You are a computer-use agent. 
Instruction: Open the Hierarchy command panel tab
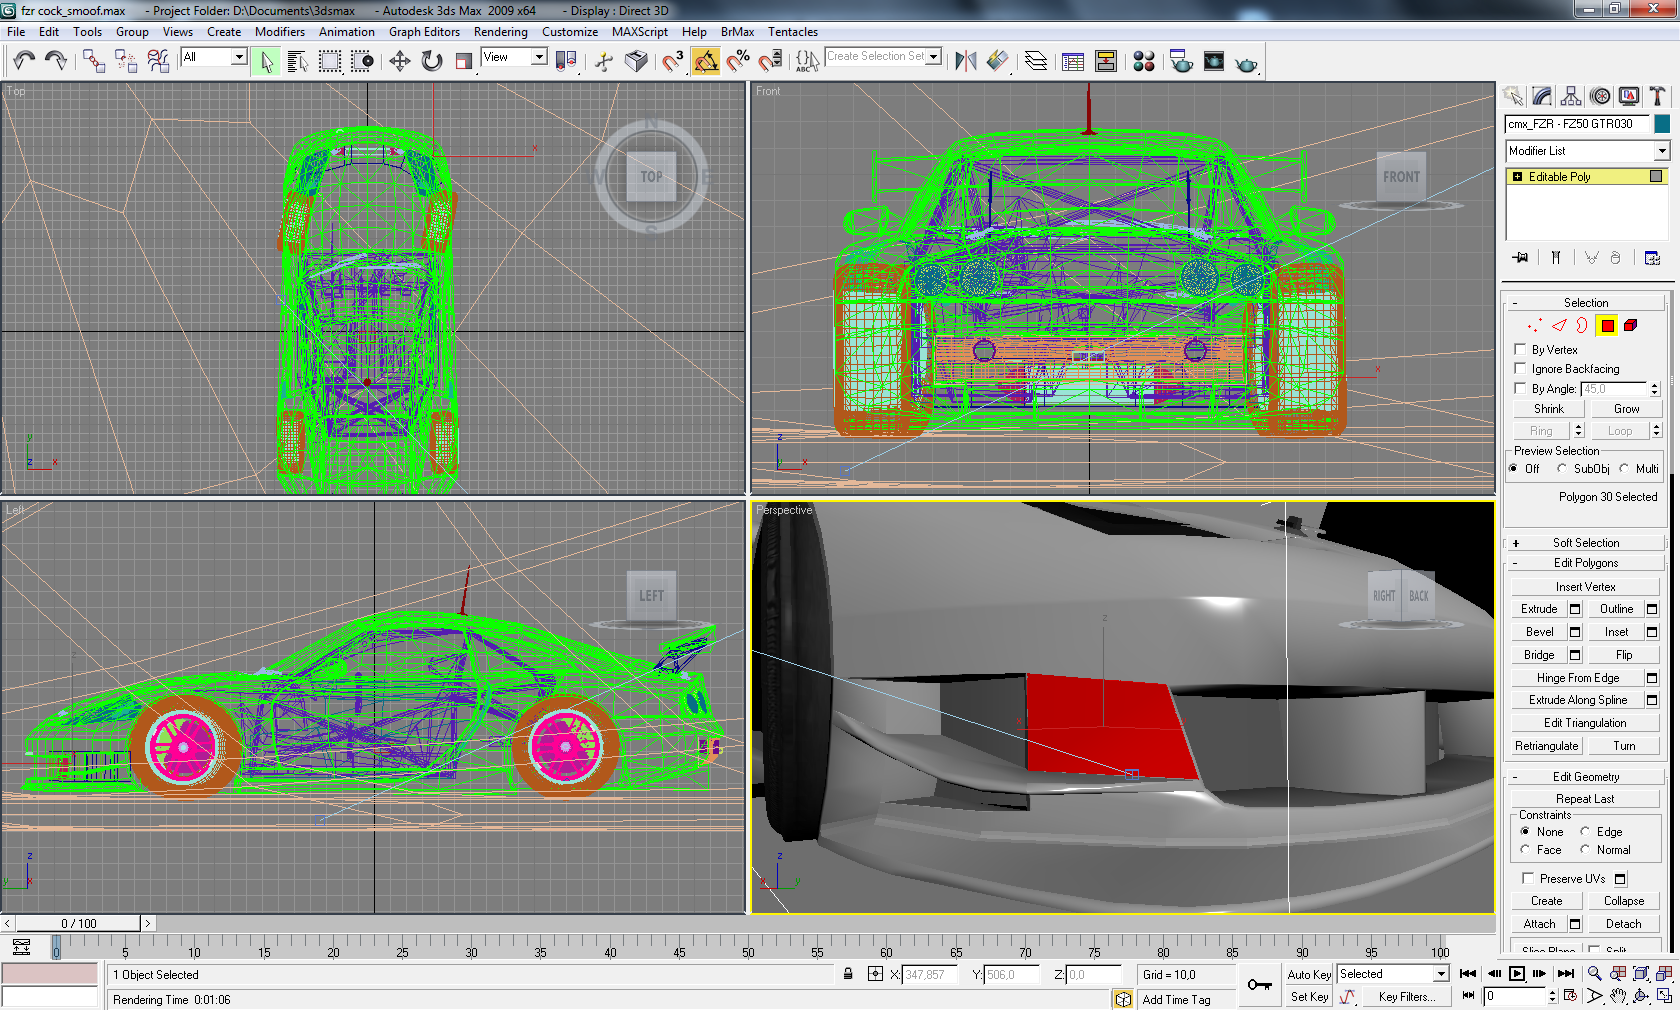point(1571,96)
